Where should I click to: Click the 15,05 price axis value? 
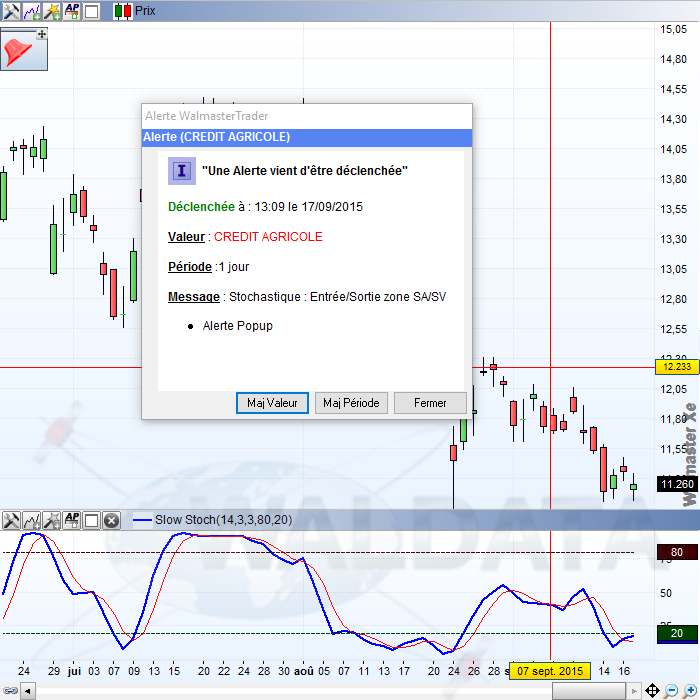click(x=673, y=29)
